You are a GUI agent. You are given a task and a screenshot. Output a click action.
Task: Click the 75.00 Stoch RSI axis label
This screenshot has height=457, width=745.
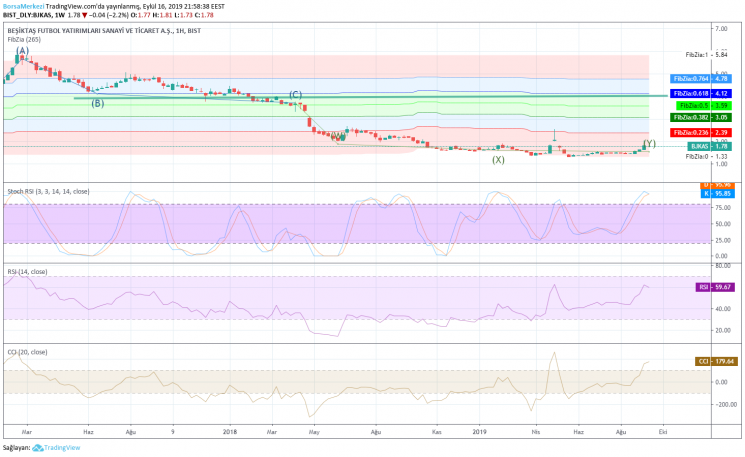point(723,208)
